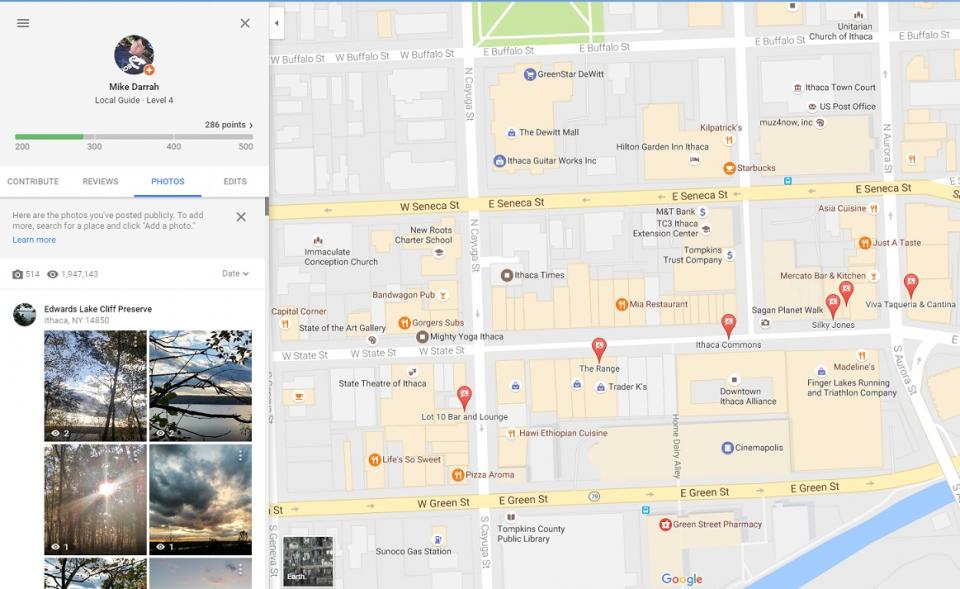Image resolution: width=960 pixels, height=589 pixels.
Task: Click the bus stop icon on E Green St
Action: point(645,510)
